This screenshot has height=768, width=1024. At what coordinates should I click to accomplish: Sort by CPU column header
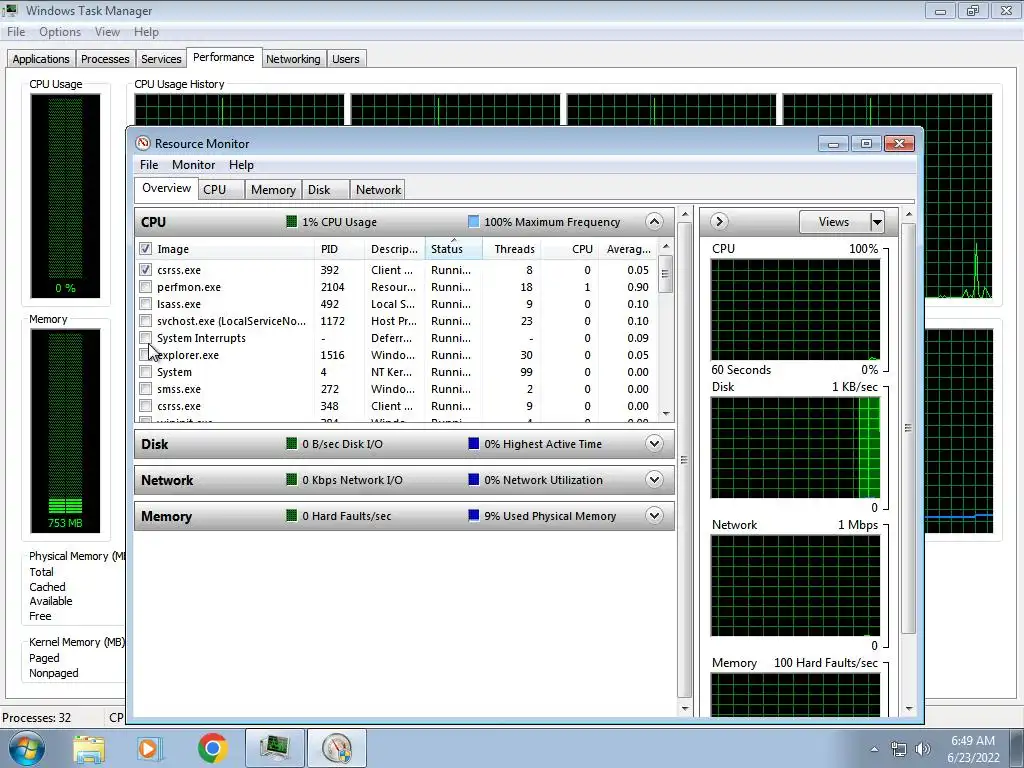(569, 249)
